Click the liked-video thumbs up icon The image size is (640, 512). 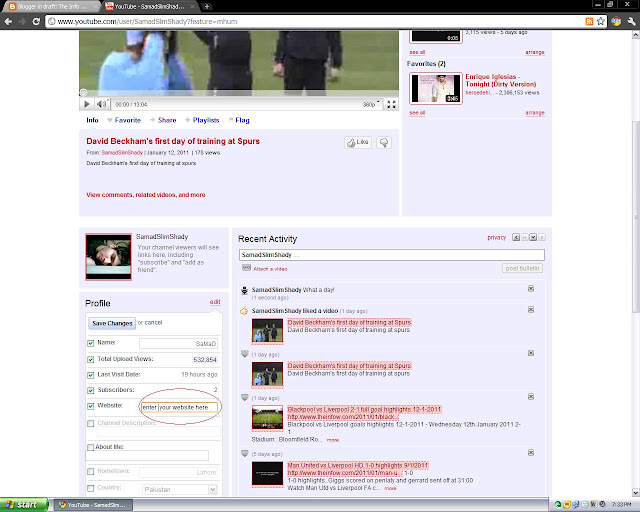[x=244, y=311]
